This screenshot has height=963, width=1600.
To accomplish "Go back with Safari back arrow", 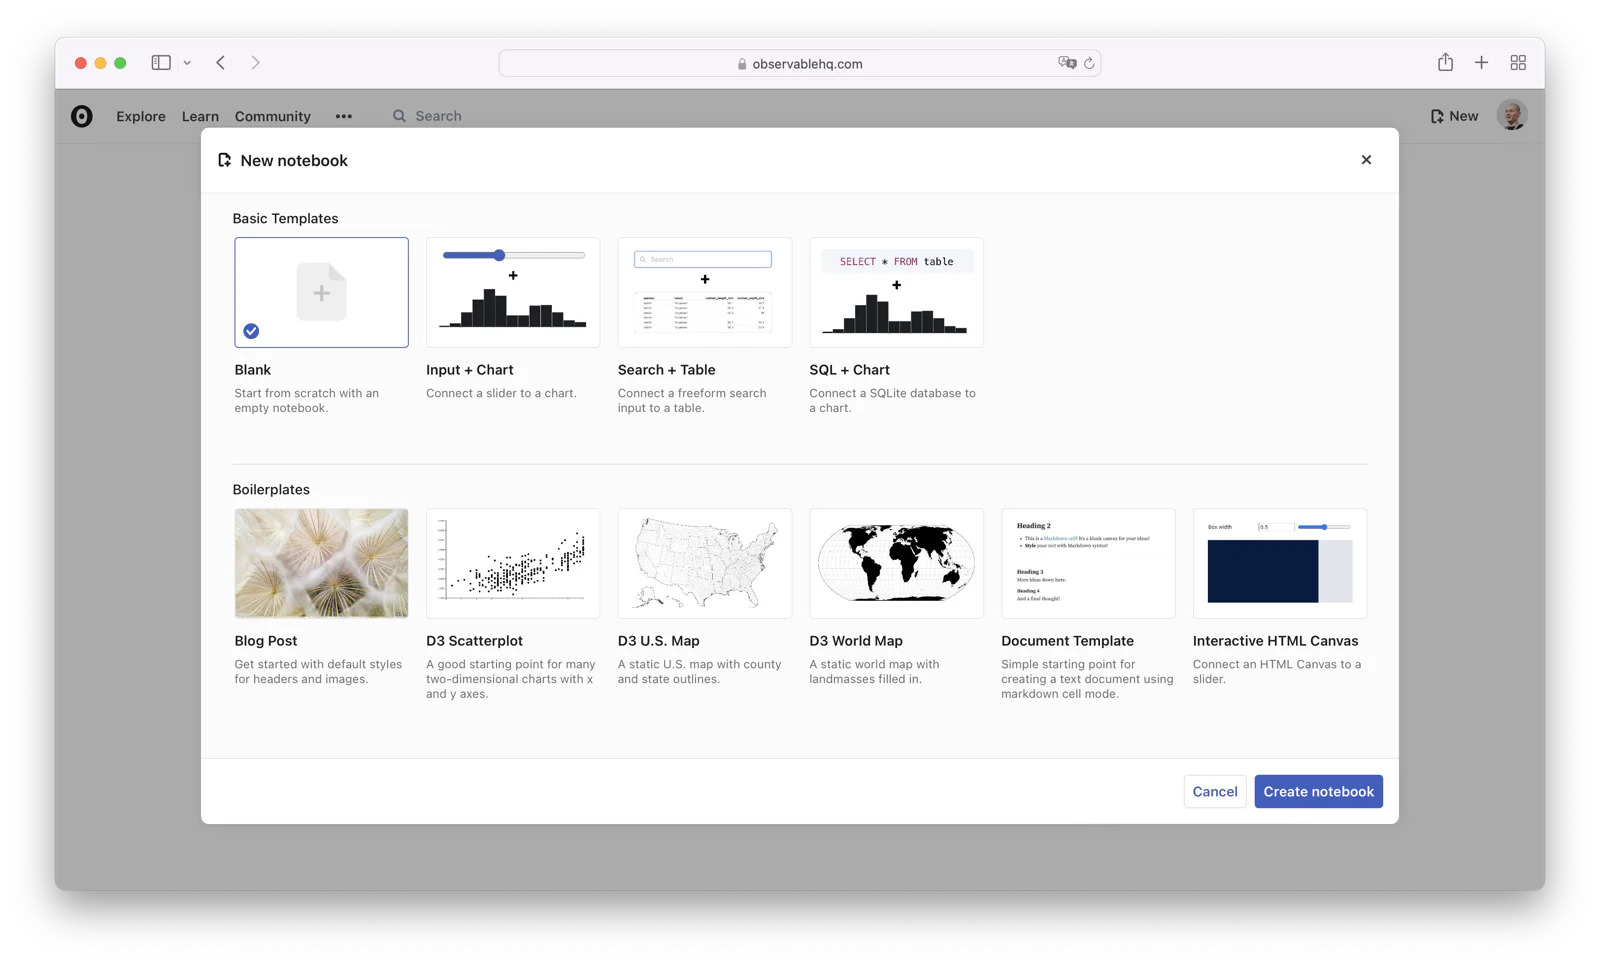I will pyautogui.click(x=221, y=62).
